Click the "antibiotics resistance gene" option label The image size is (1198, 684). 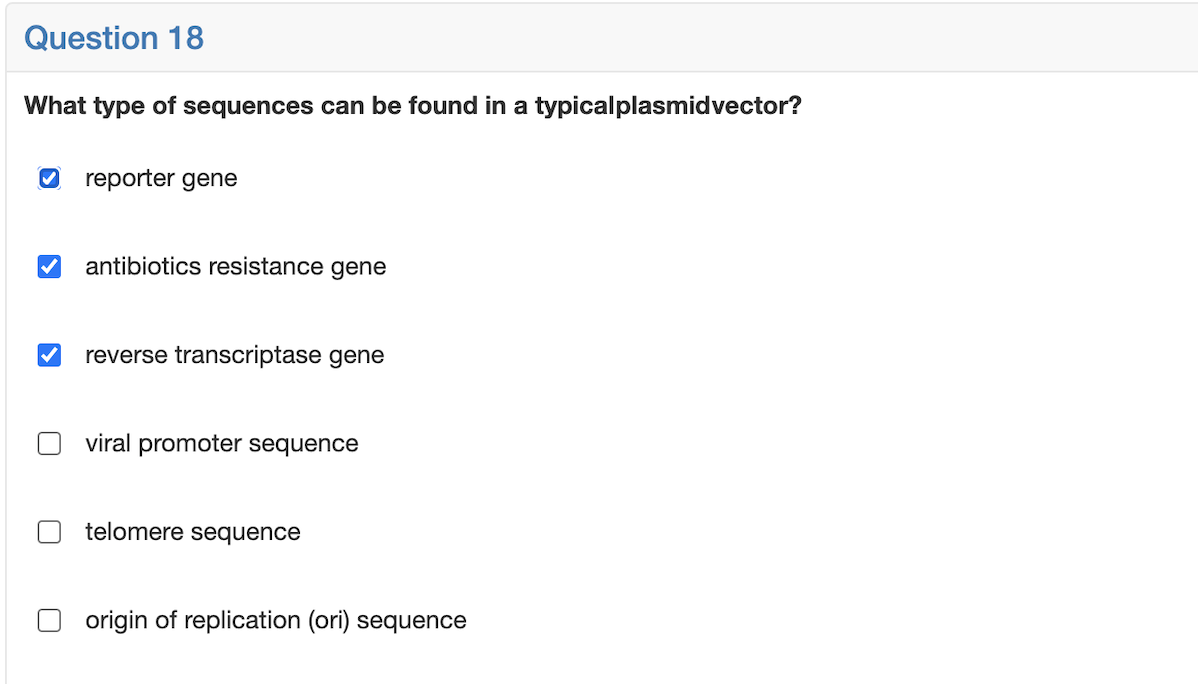point(235,267)
